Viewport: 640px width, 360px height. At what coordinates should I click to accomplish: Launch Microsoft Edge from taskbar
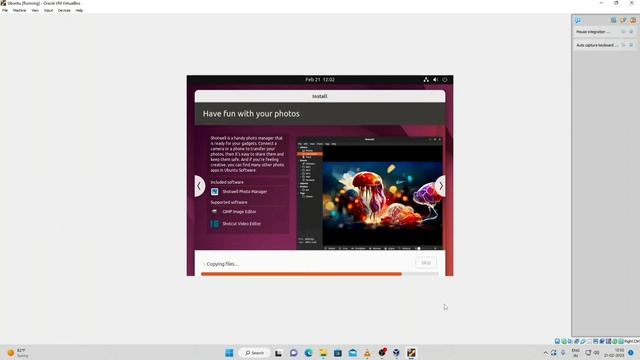(308, 353)
